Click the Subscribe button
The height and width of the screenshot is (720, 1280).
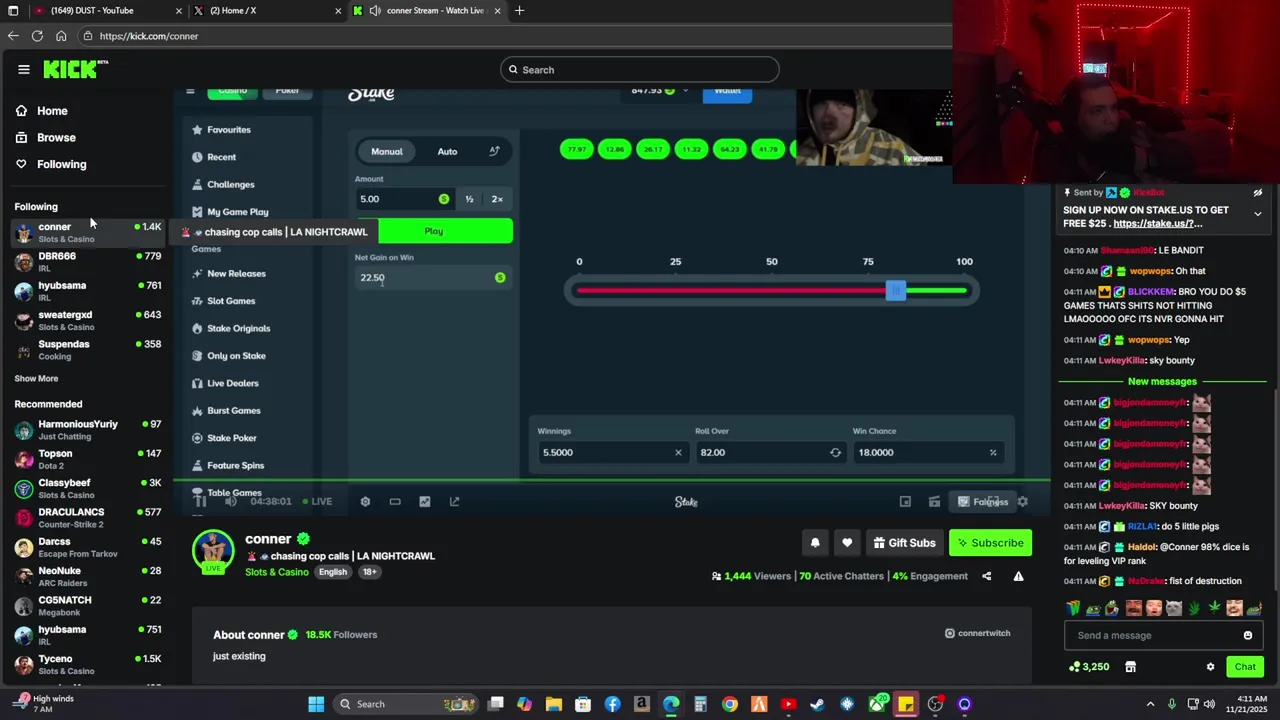[x=990, y=543]
